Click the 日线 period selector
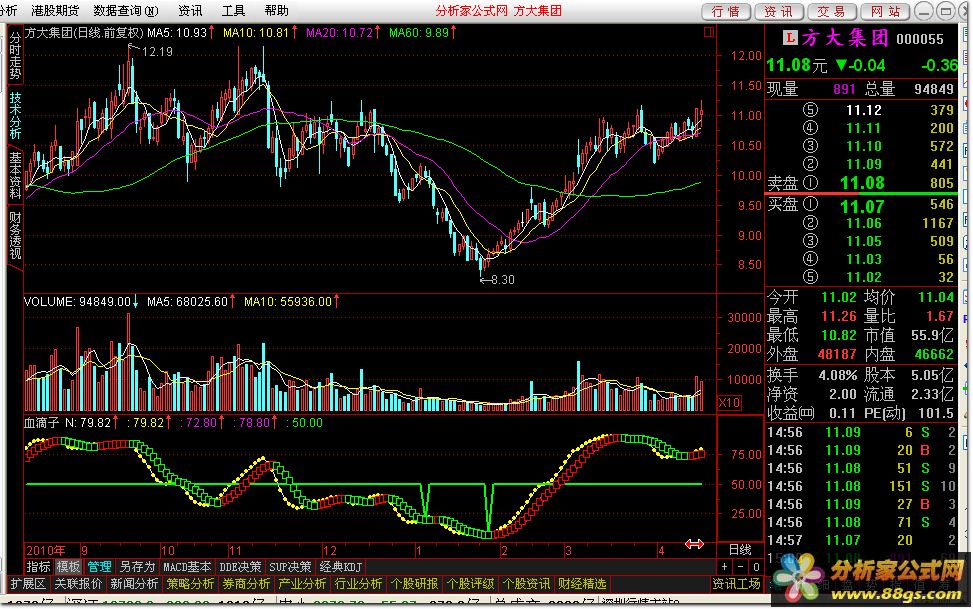973x609 pixels. pos(740,549)
